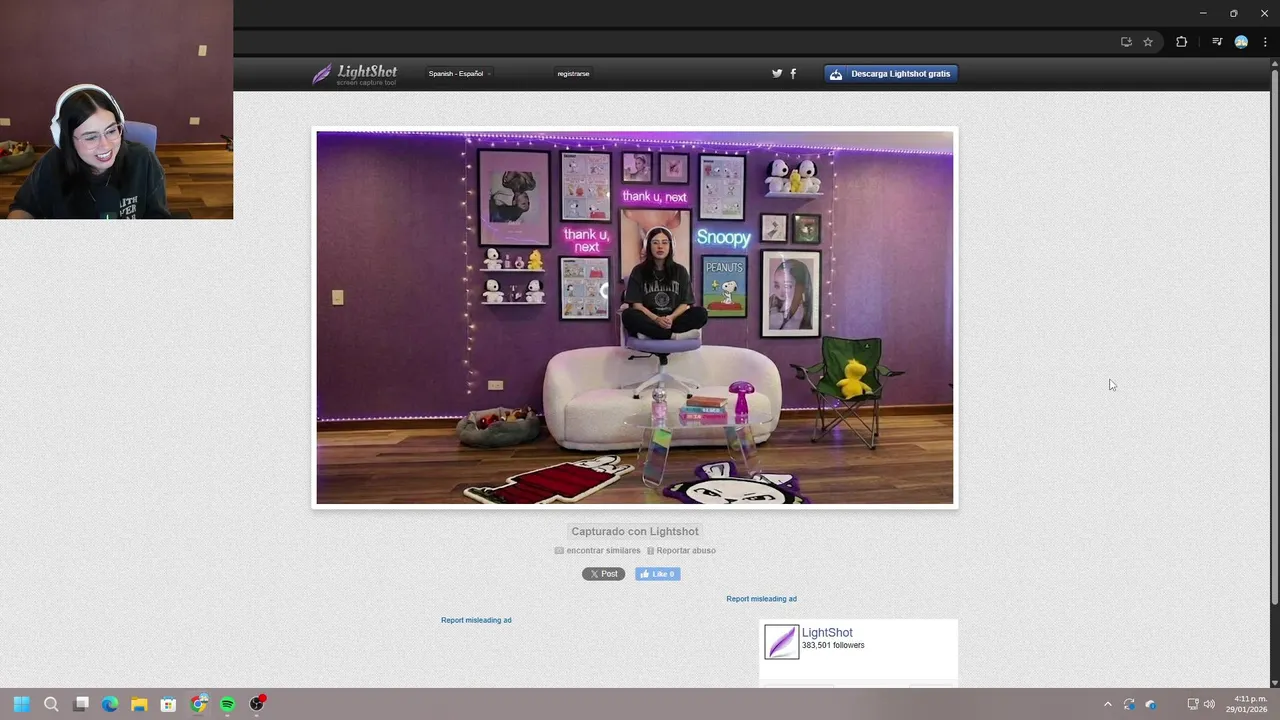
Task: Click Report misleading ad above LightShot widget
Action: pyautogui.click(x=761, y=599)
